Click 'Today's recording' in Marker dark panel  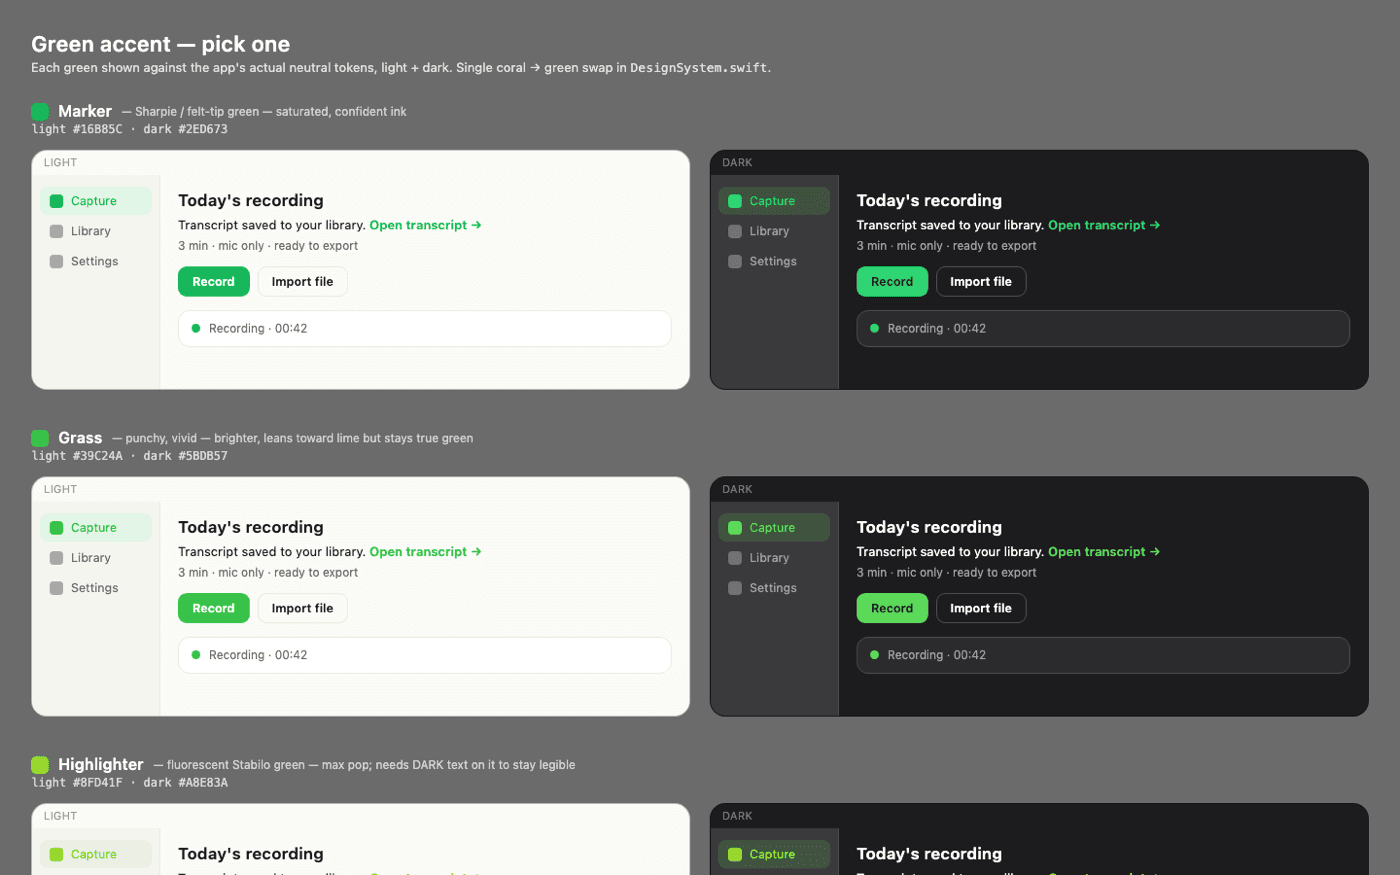pyautogui.click(x=929, y=200)
